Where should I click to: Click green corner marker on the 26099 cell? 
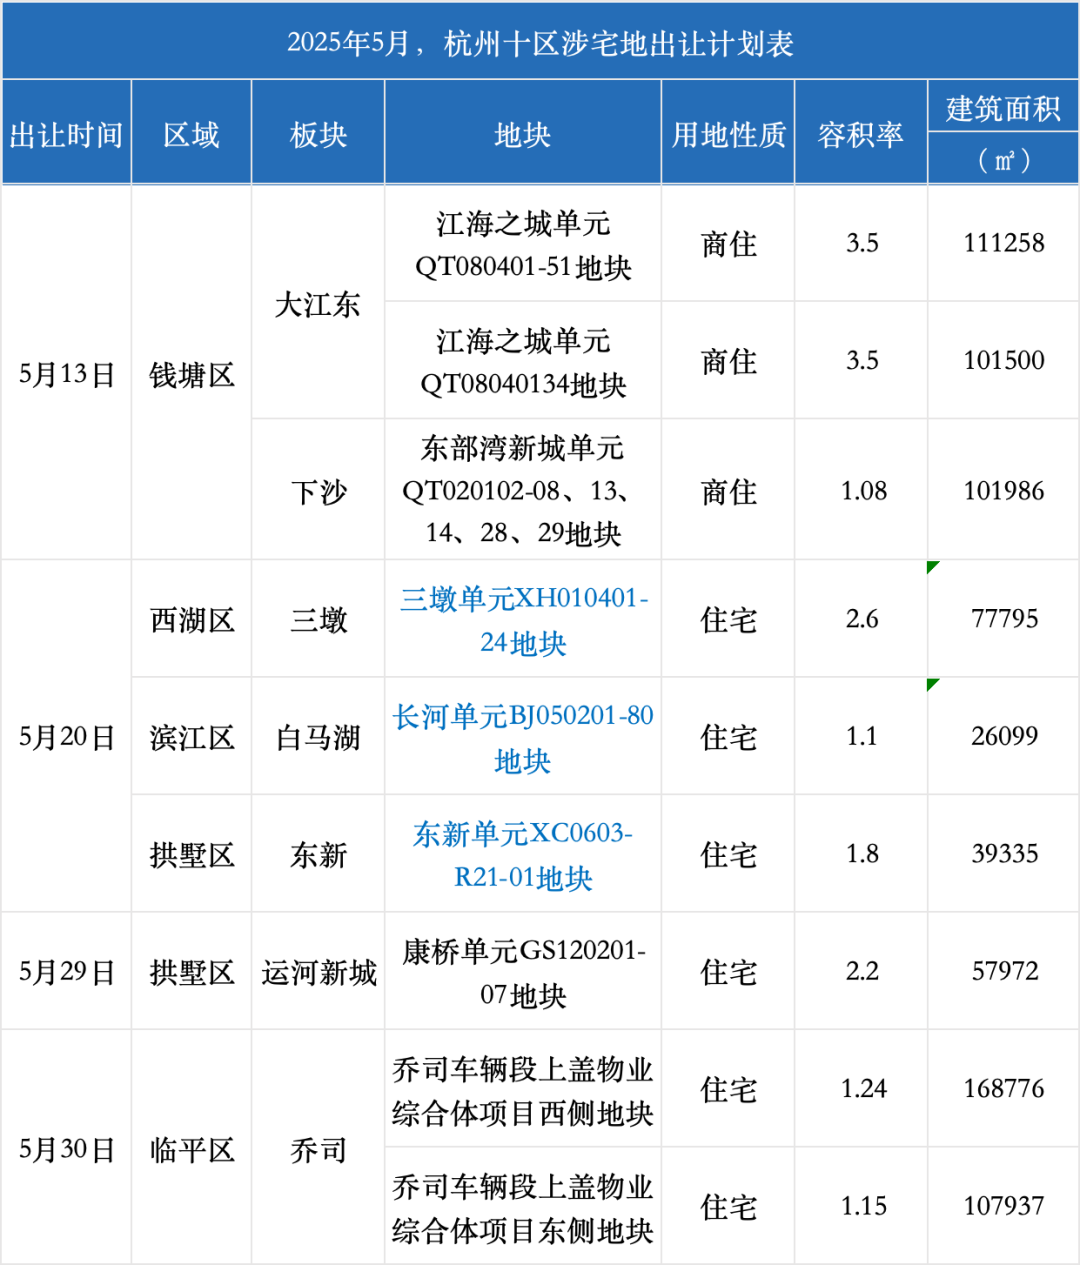pos(932,684)
